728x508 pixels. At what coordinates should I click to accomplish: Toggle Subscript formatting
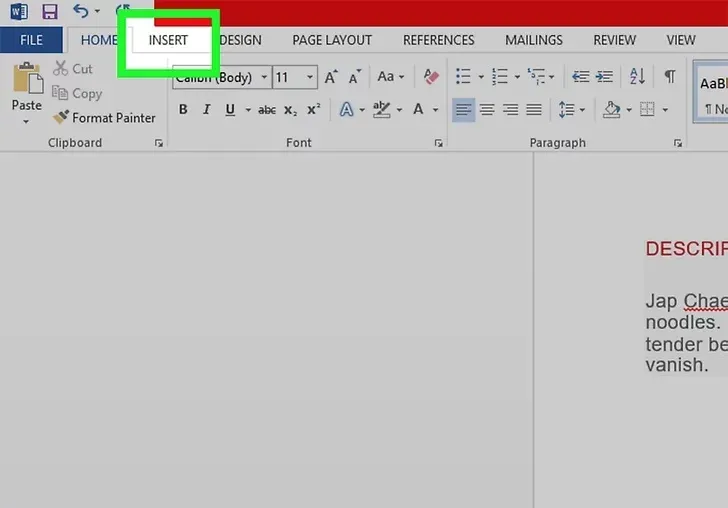(290, 110)
